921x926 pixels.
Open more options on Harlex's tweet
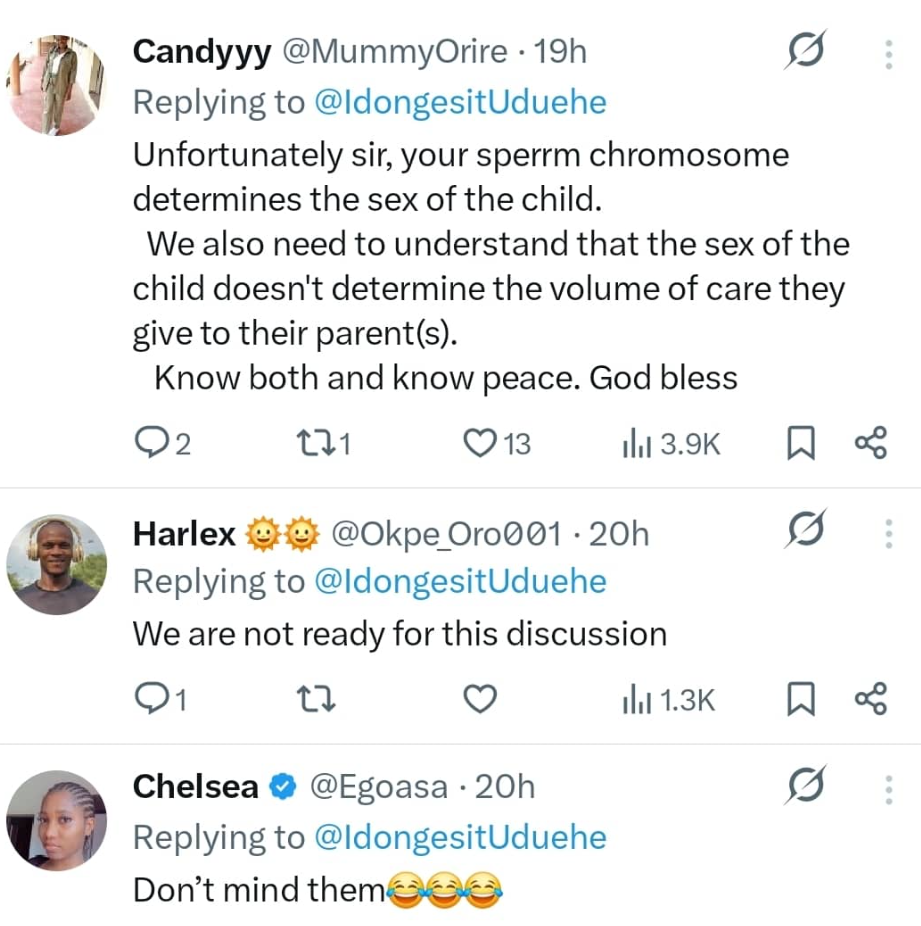[887, 534]
